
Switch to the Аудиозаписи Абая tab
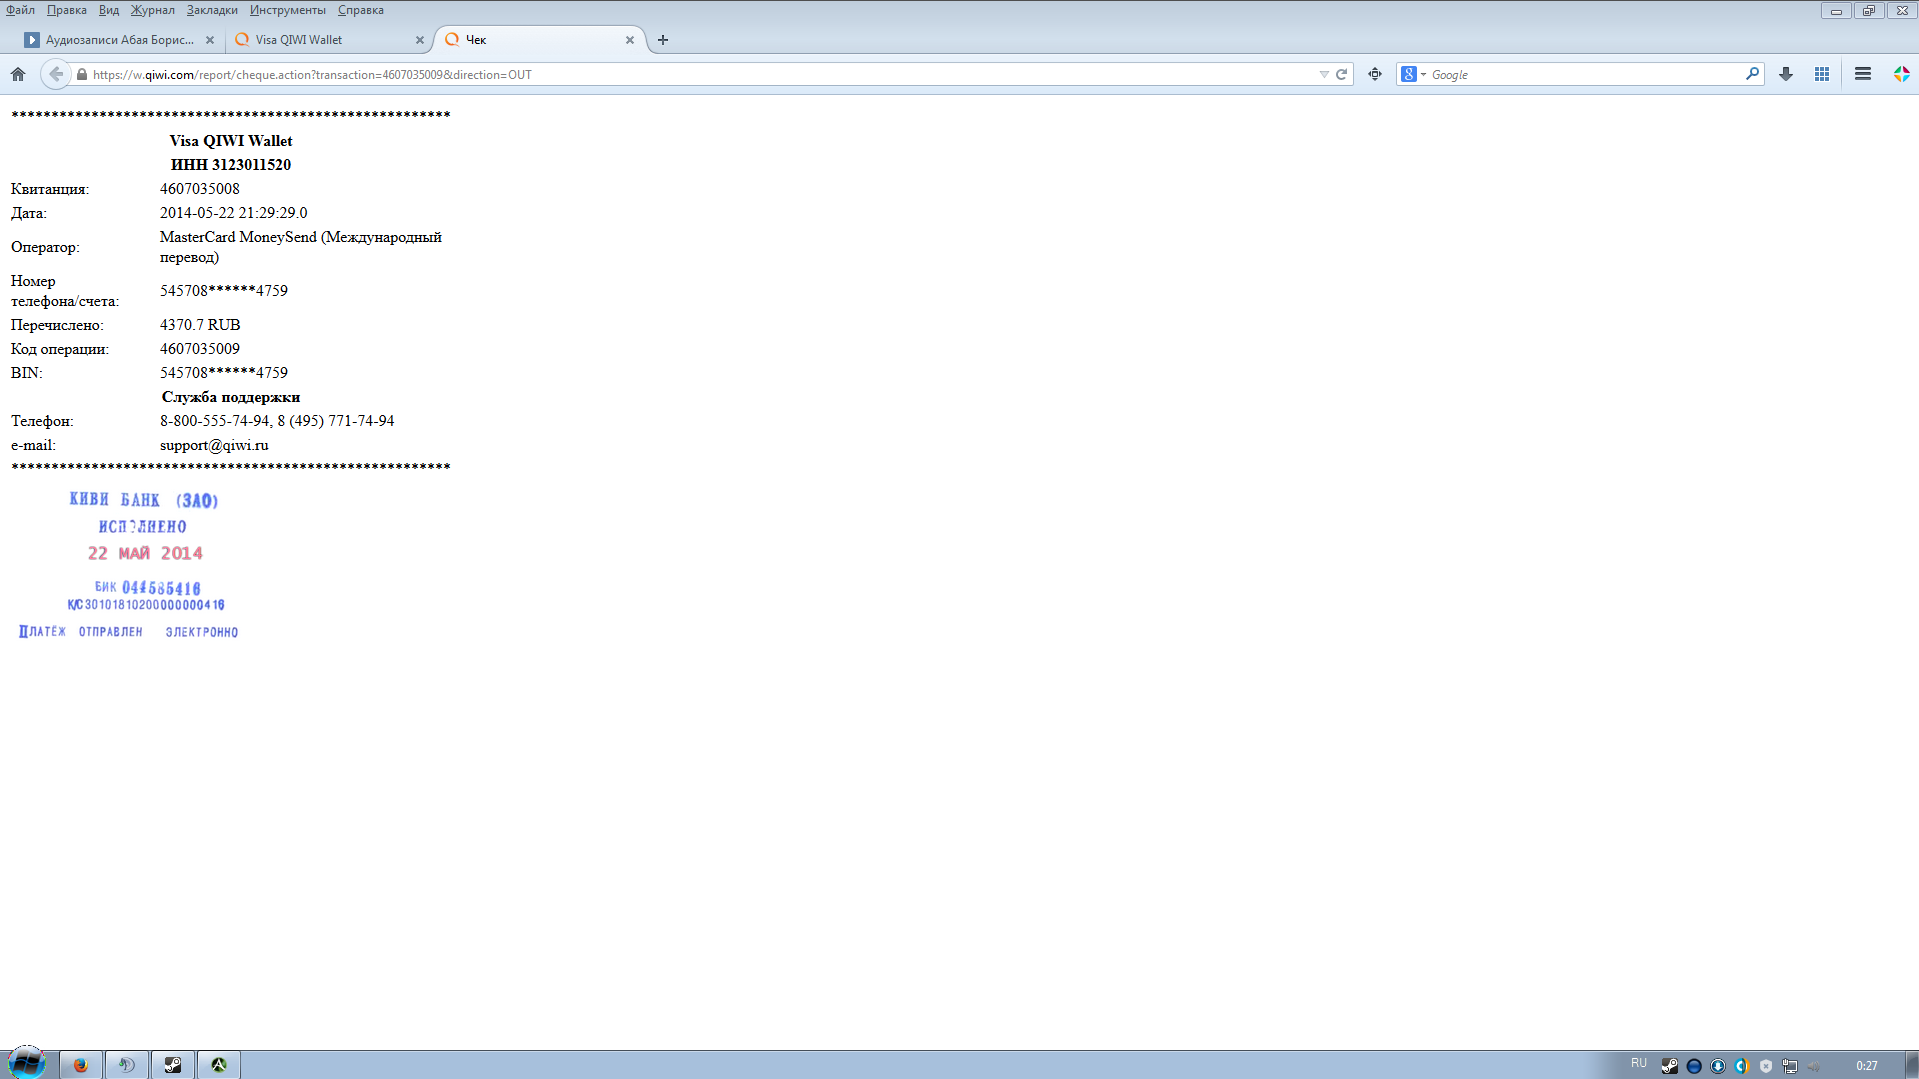click(119, 40)
